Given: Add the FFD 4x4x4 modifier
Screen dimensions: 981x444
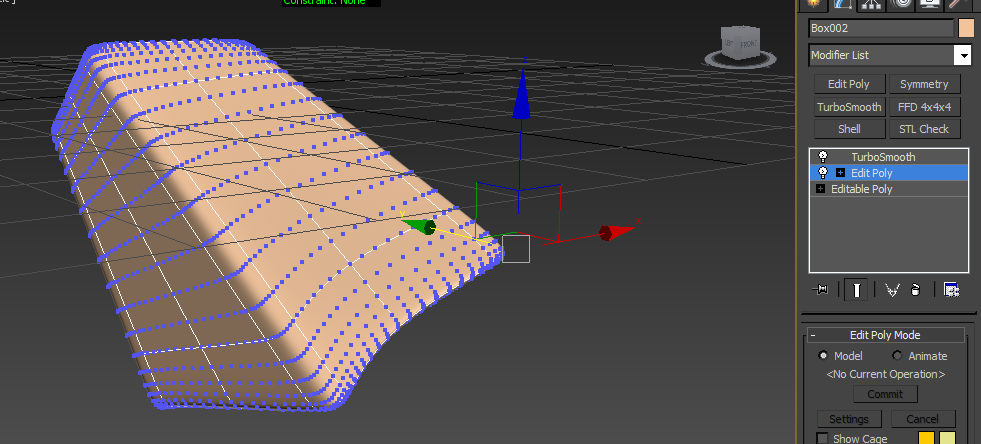Looking at the screenshot, I should click(924, 107).
